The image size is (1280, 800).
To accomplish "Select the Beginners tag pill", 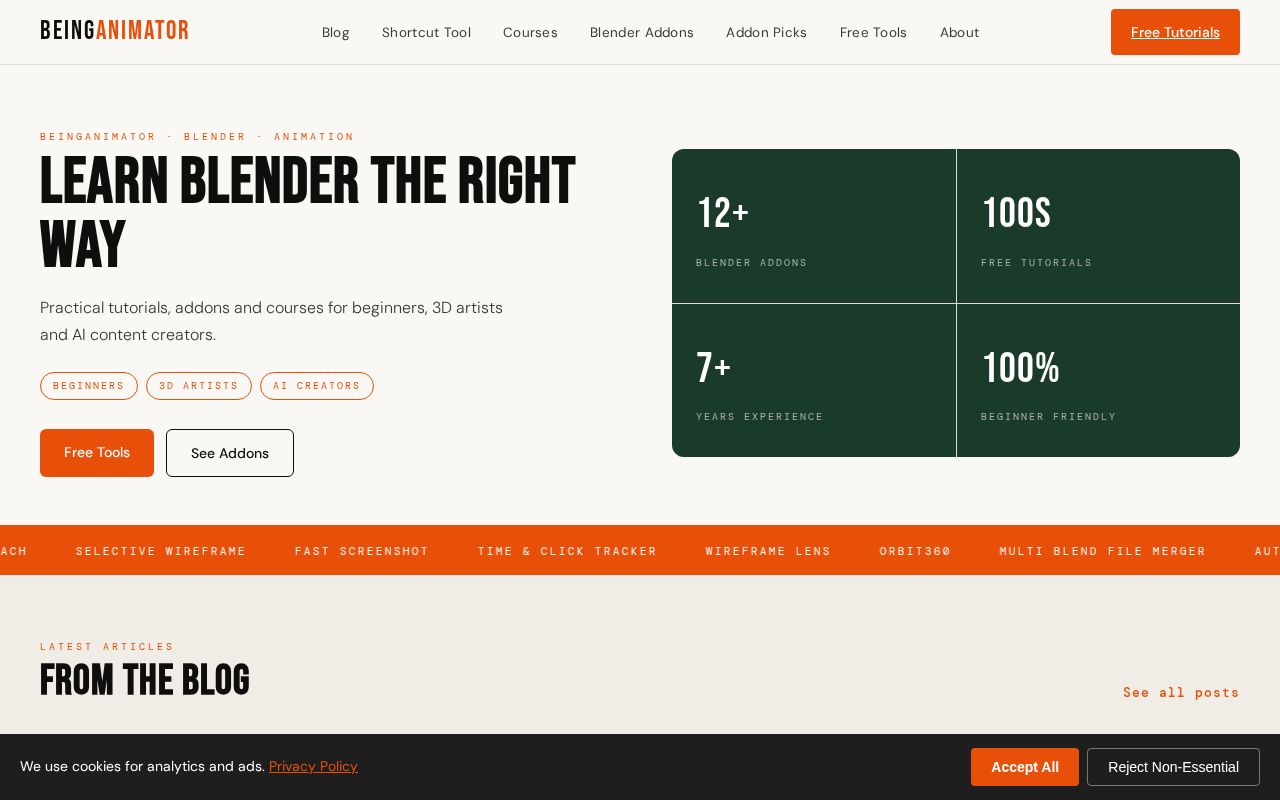I will (x=89, y=386).
